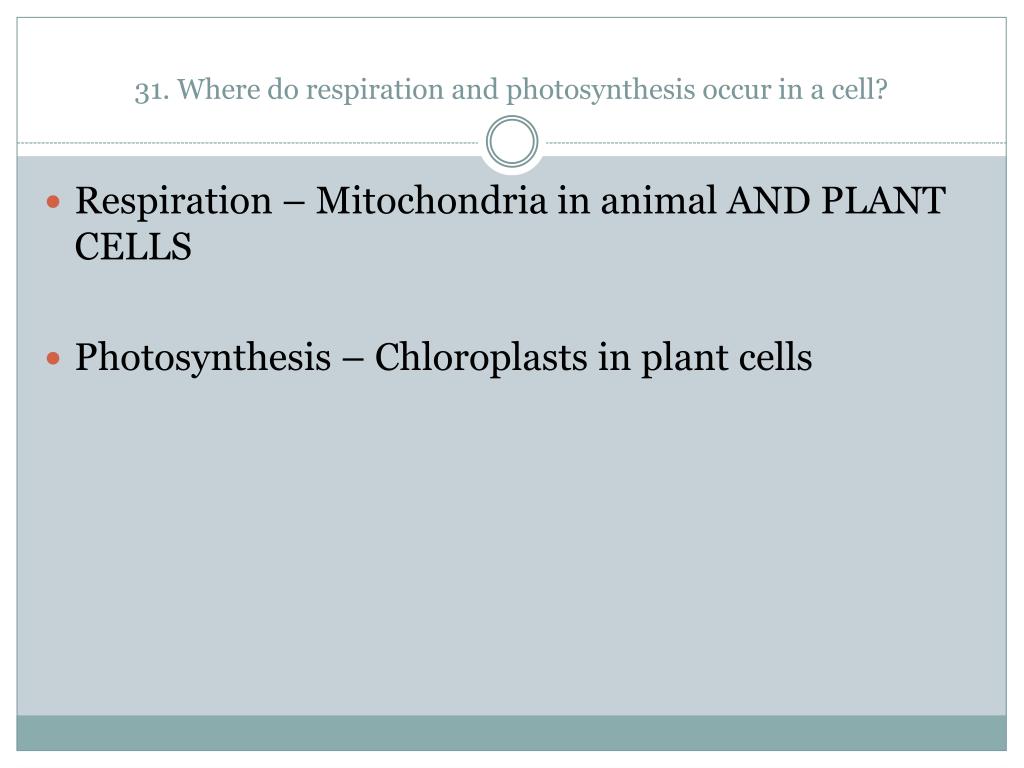Click the word 'Respiration' in the first bullet
Screen dimensions: 1024x768
click(x=173, y=201)
